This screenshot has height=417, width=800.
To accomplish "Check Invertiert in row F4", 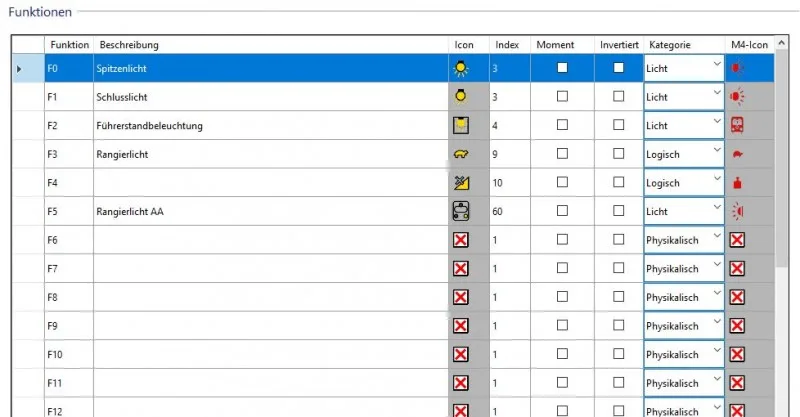I will point(618,182).
